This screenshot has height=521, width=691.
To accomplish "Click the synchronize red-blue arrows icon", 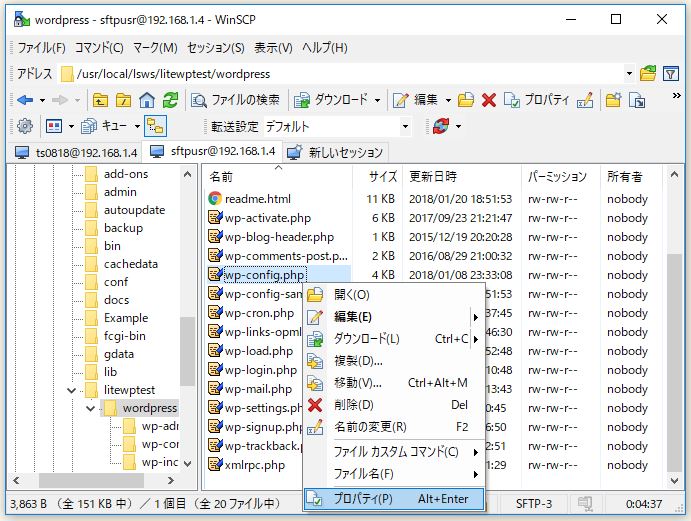I will 441,127.
